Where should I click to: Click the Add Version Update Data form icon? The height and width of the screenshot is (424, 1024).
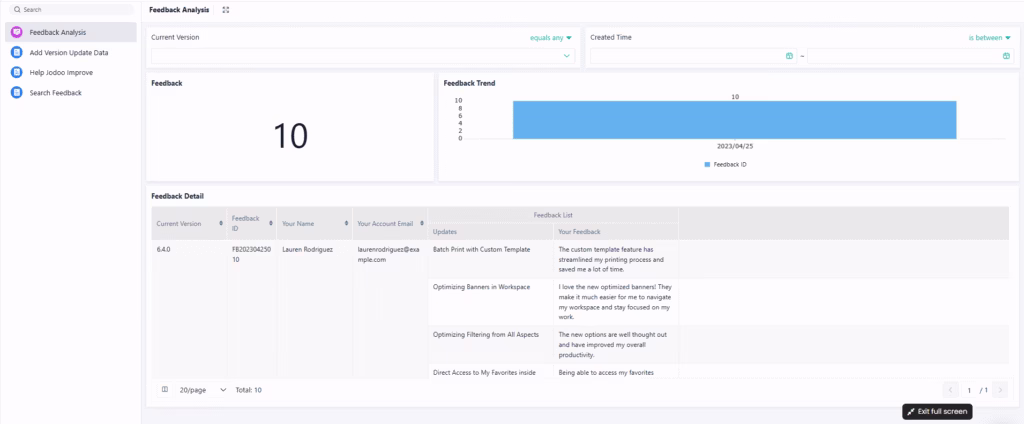[17, 52]
